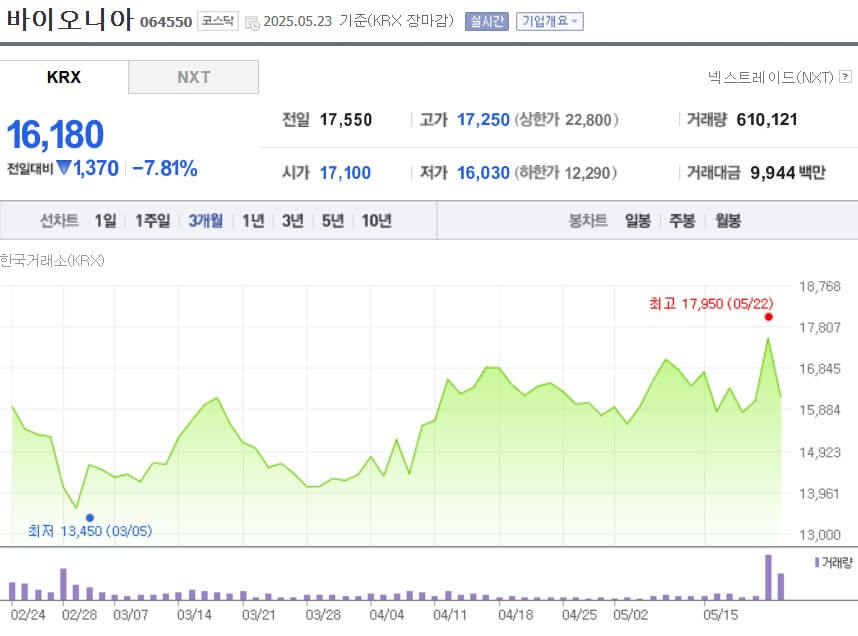858x636 pixels.
Task: Open the 기업개요 dropdown
Action: [549, 21]
